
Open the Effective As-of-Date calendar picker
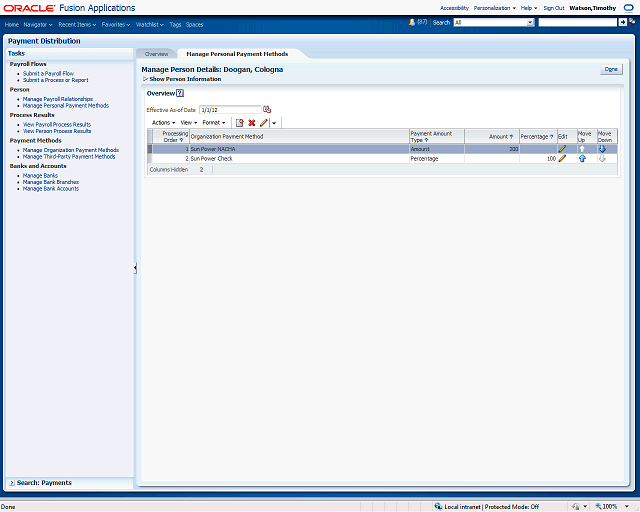(x=267, y=109)
